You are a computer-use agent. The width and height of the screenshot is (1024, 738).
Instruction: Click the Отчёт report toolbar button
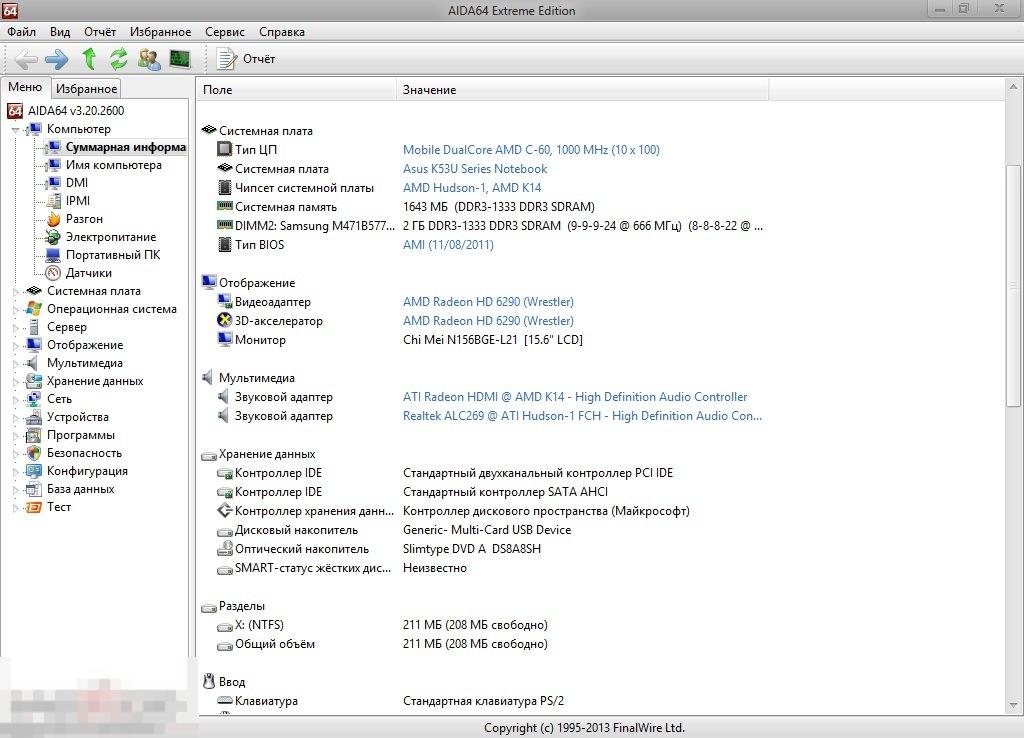point(246,59)
